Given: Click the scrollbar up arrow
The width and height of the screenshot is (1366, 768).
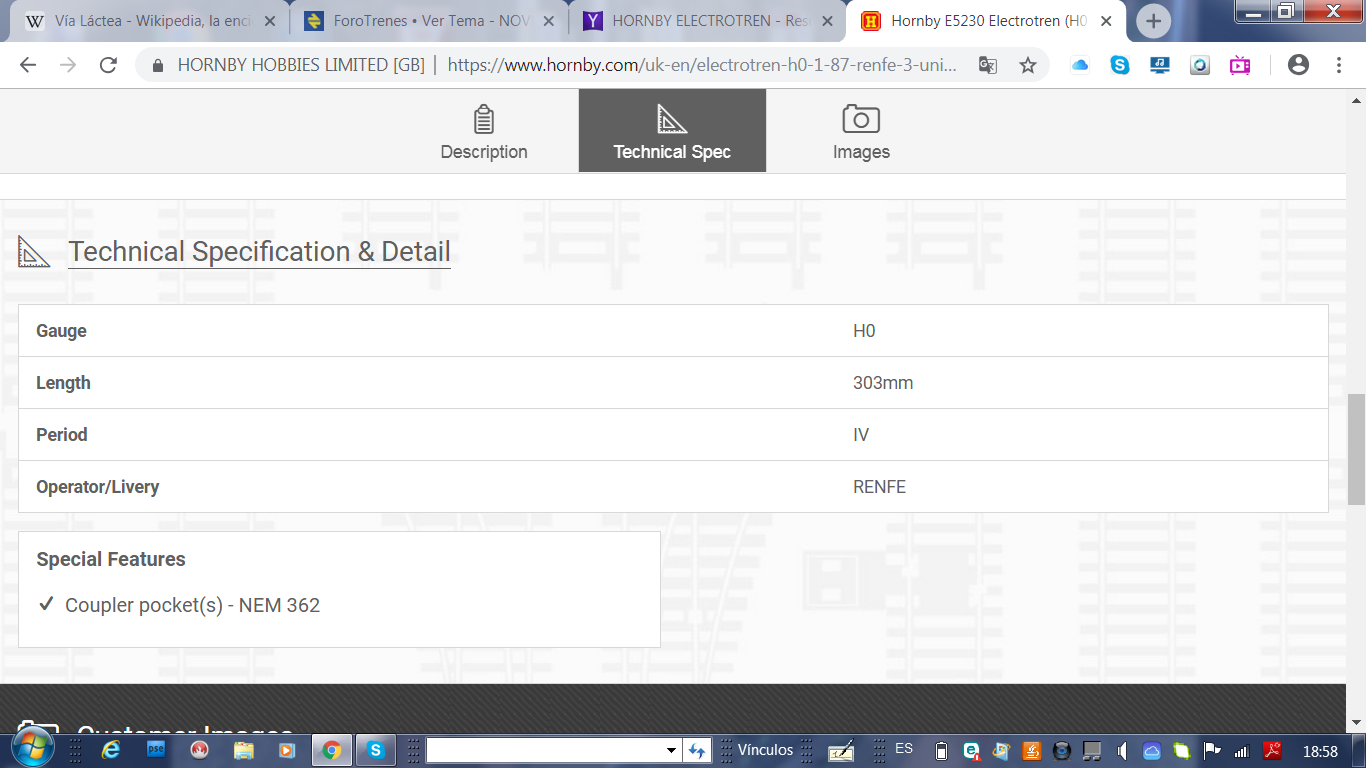Looking at the screenshot, I should click(x=1357, y=99).
